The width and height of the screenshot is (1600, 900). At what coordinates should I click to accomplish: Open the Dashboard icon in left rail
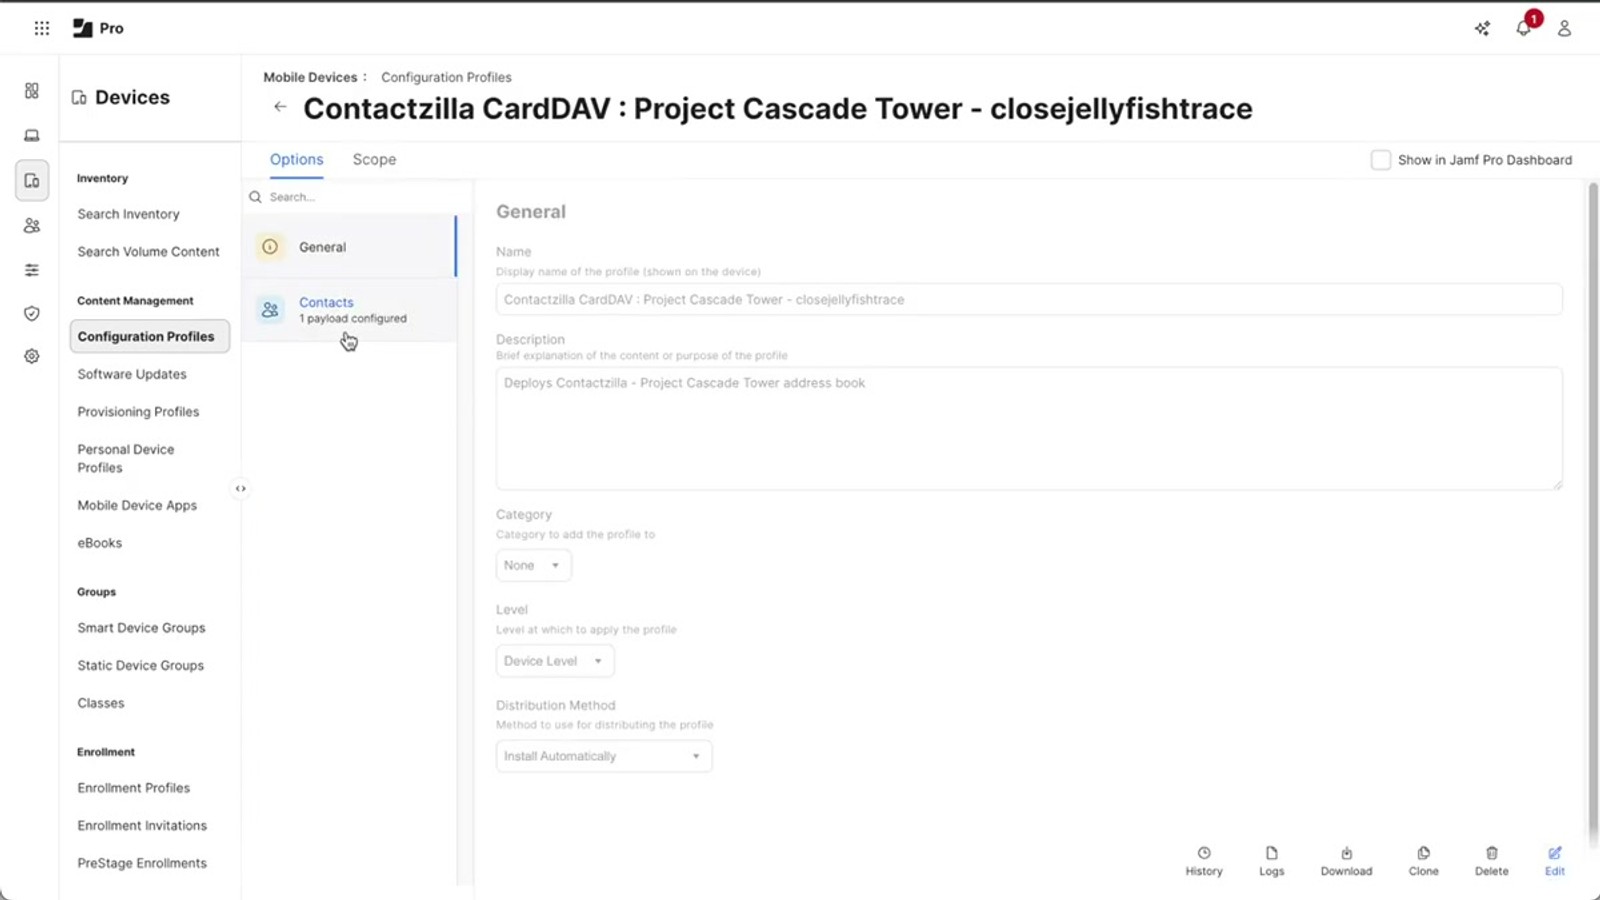(x=32, y=91)
